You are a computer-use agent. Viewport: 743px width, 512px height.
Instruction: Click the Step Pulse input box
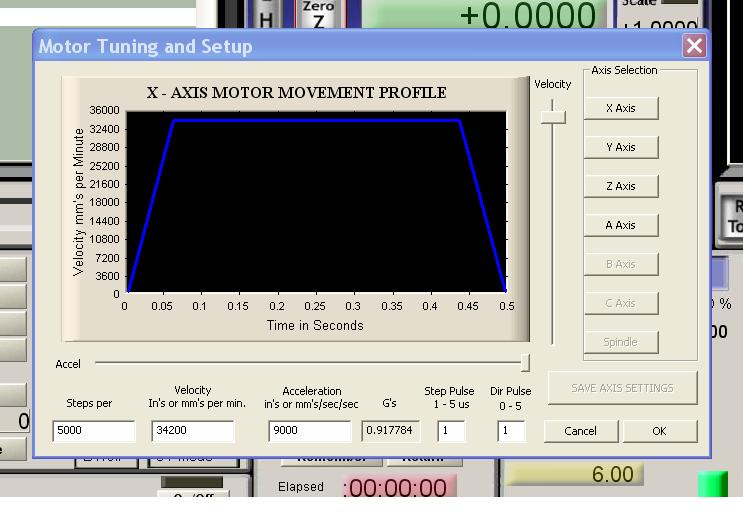click(x=451, y=431)
